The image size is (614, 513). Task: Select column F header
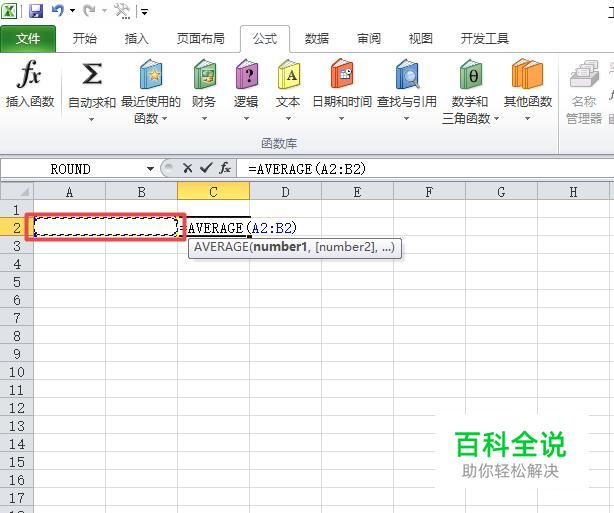click(x=429, y=191)
